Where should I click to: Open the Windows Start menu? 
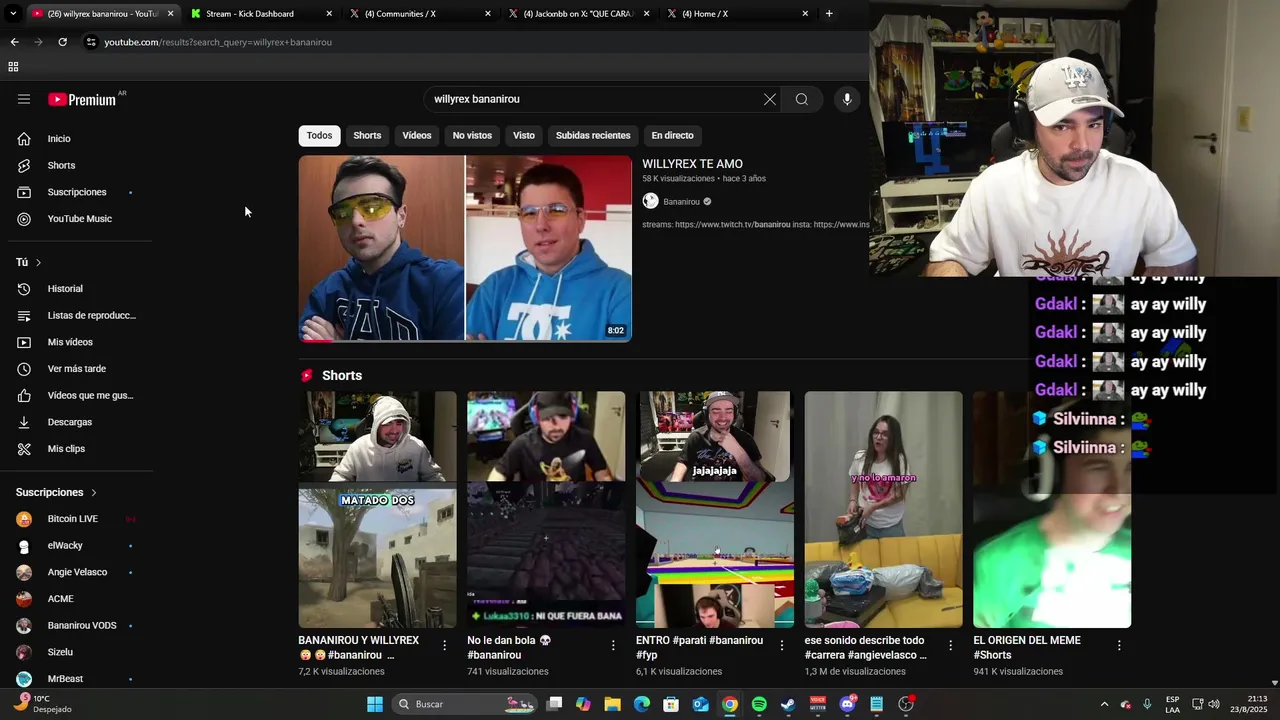click(x=375, y=704)
